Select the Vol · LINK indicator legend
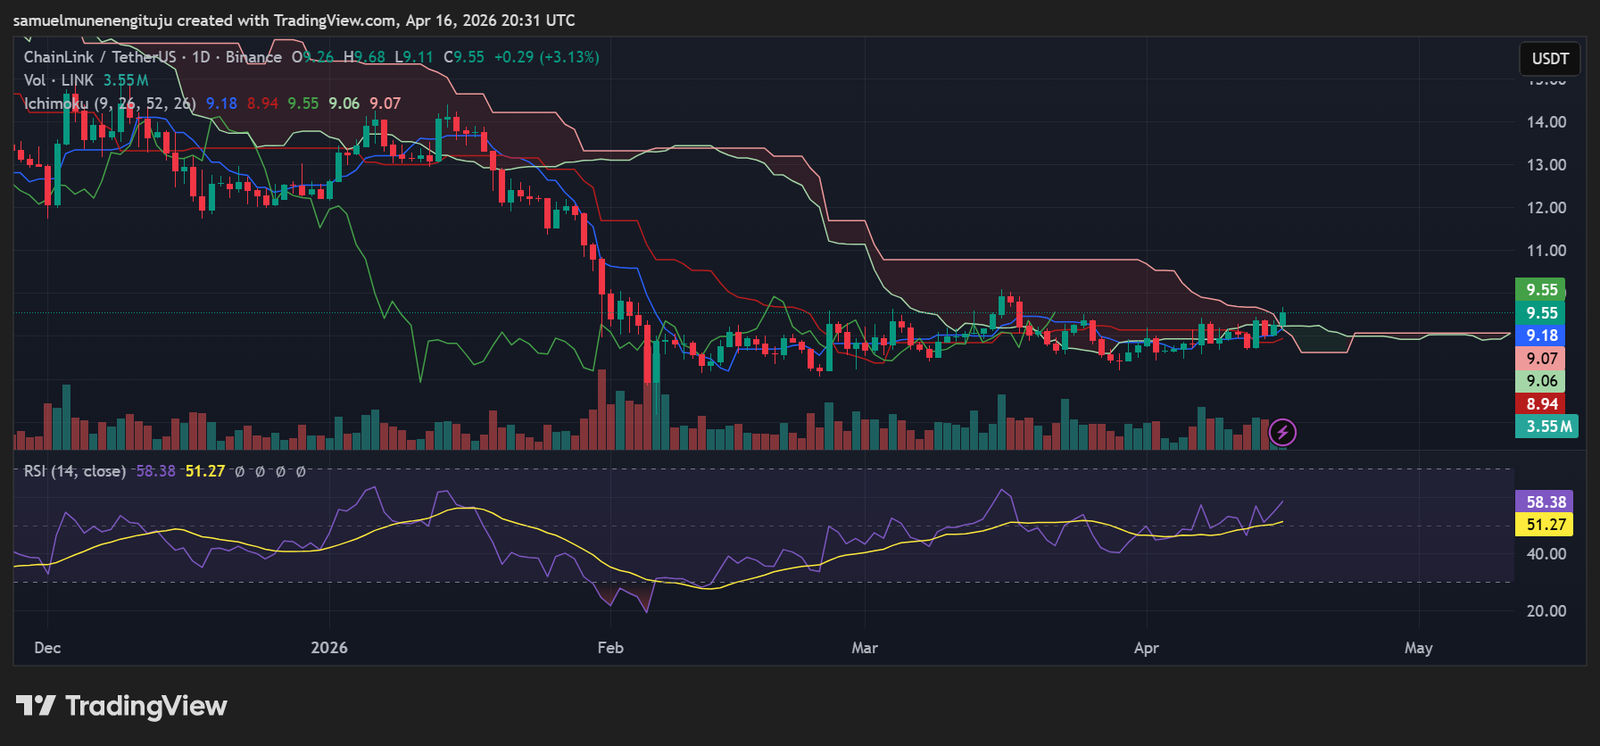The image size is (1600, 746). click(x=59, y=80)
